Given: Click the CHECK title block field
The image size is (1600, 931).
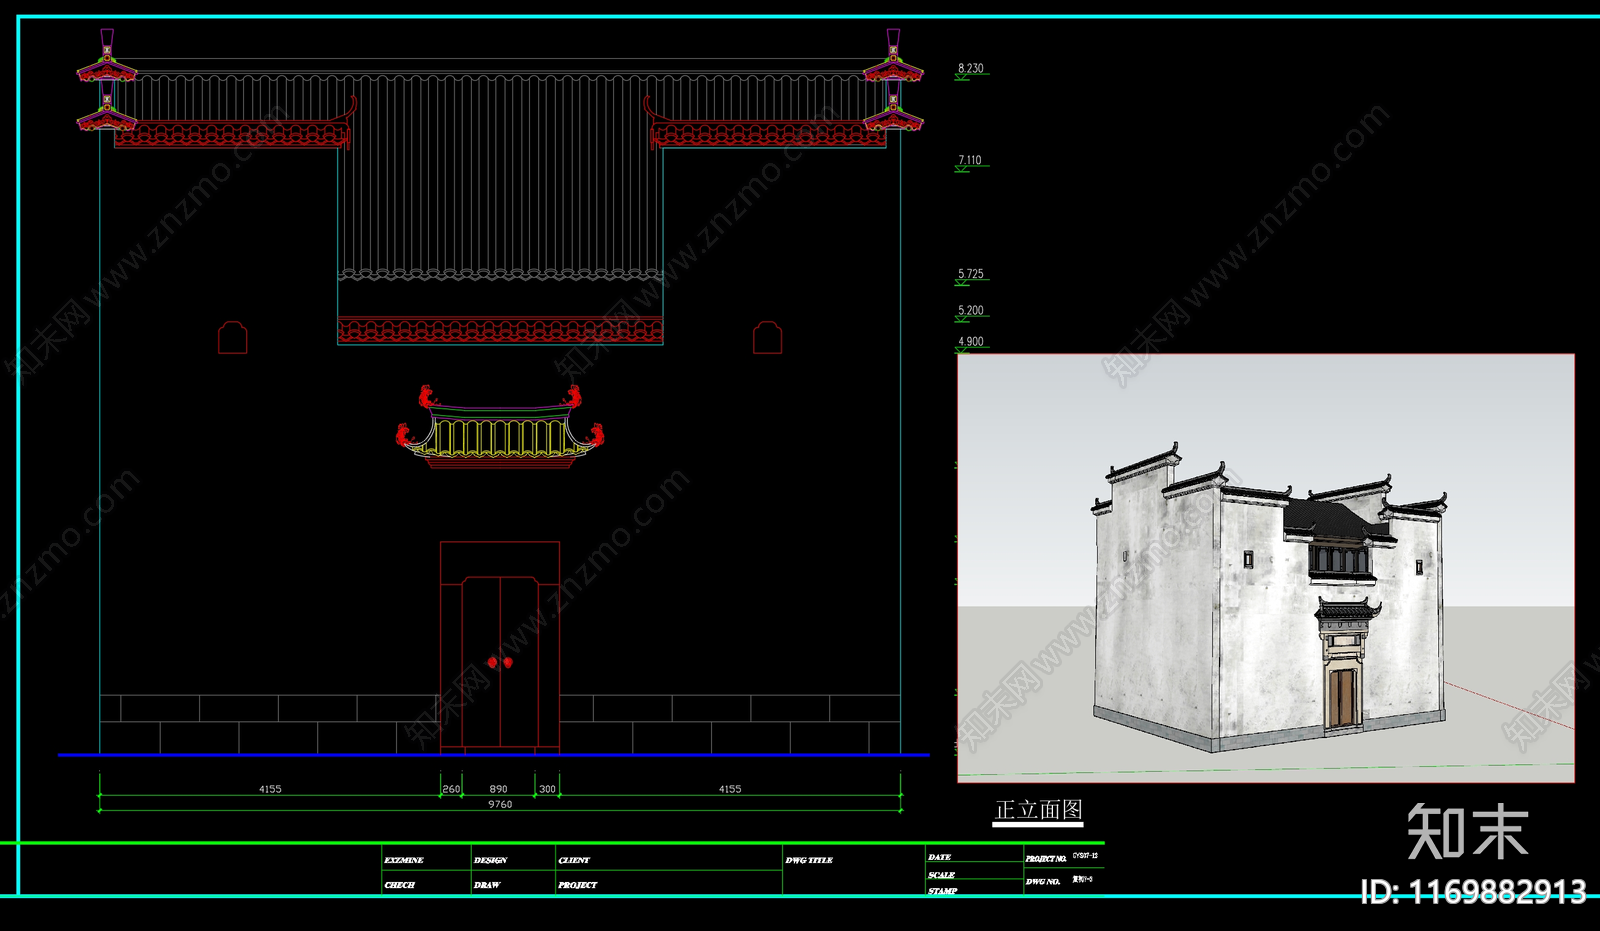Looking at the screenshot, I should coord(399,885).
